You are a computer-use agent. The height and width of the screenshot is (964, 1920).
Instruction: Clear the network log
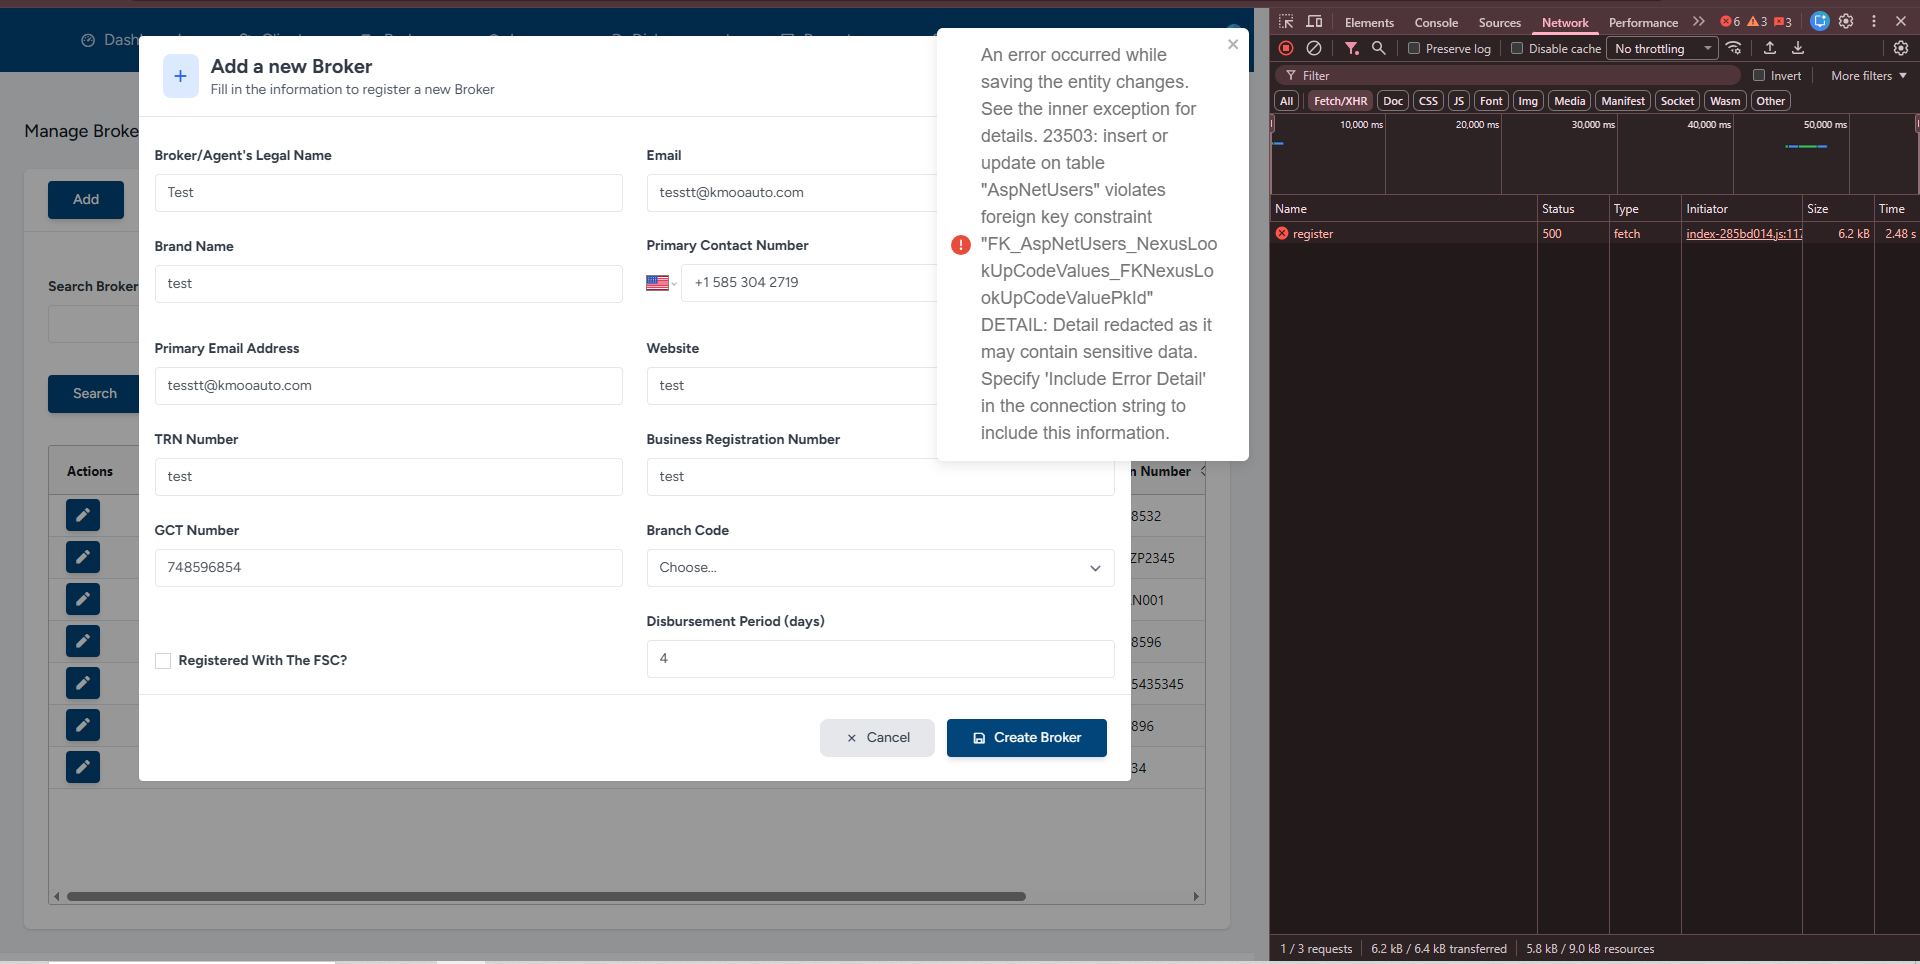pos(1314,48)
